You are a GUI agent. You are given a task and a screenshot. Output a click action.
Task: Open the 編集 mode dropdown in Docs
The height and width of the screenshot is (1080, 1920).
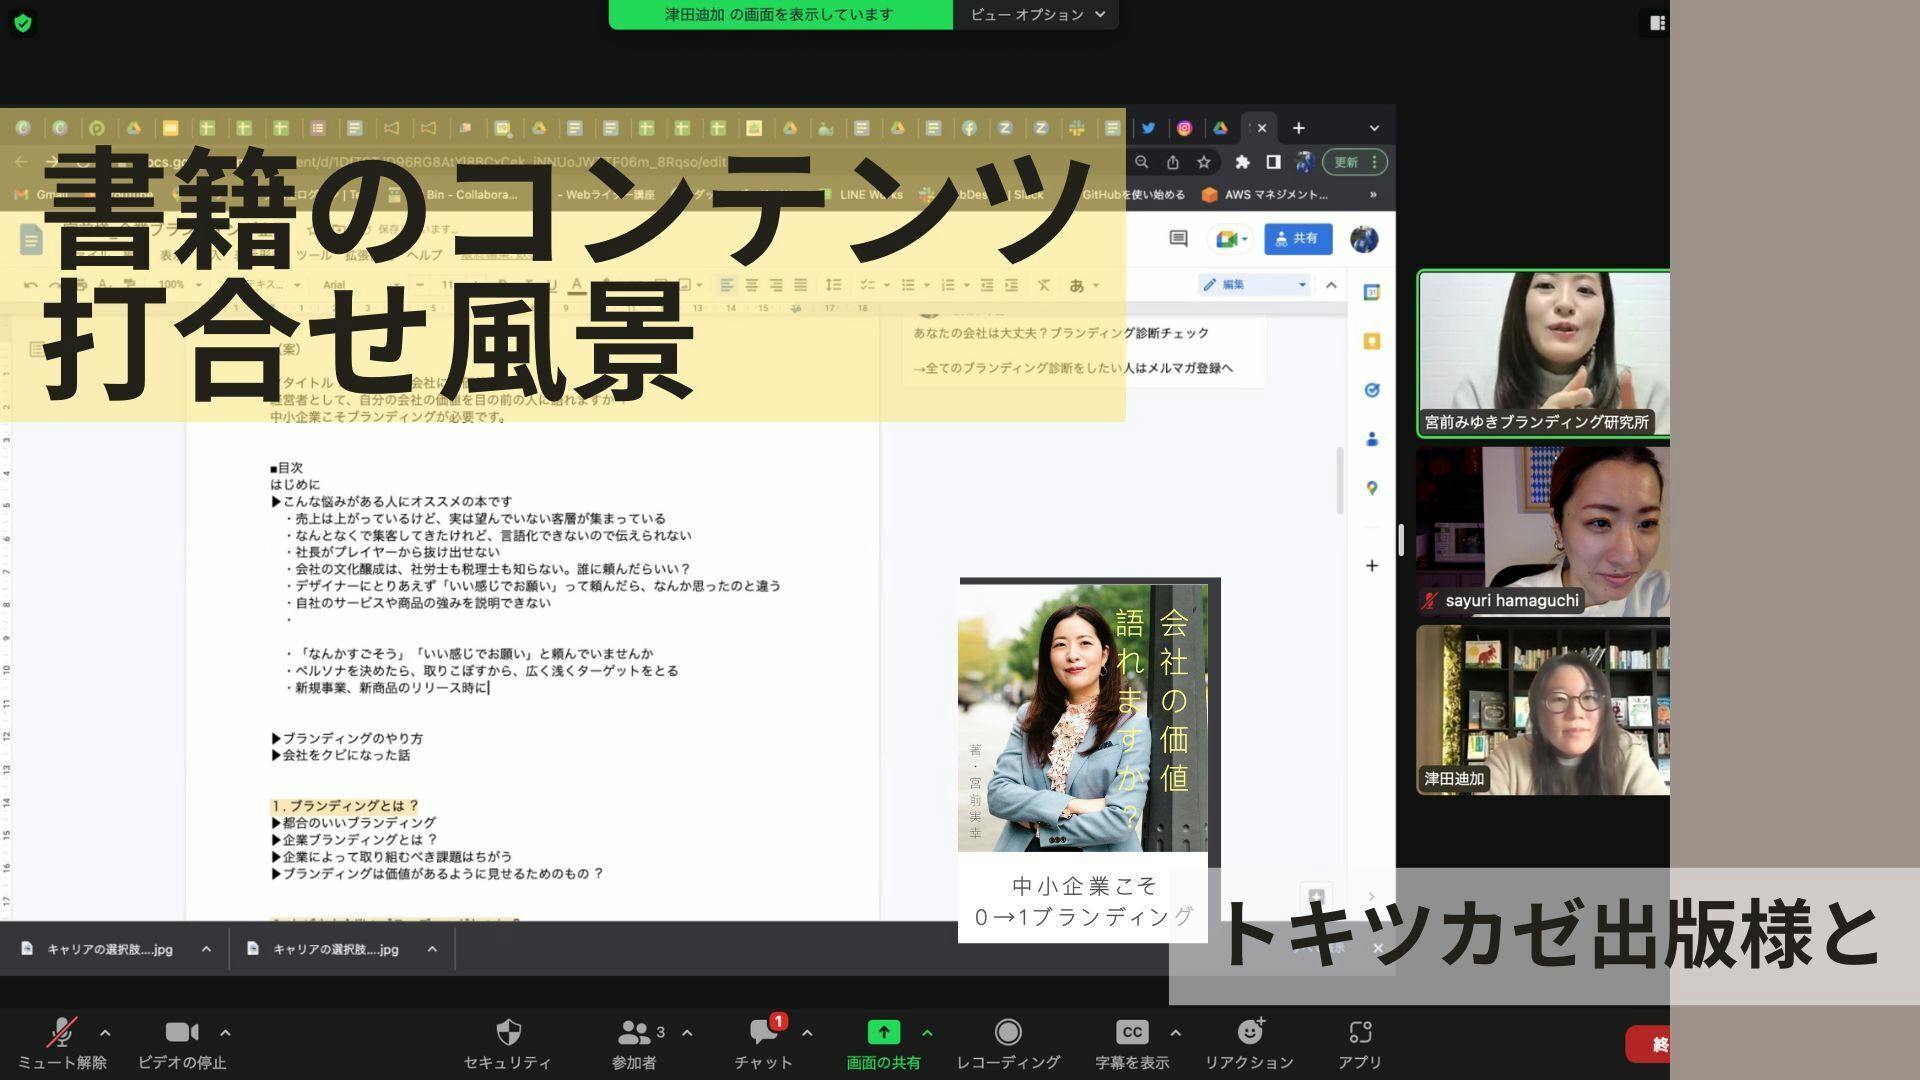tap(1255, 285)
